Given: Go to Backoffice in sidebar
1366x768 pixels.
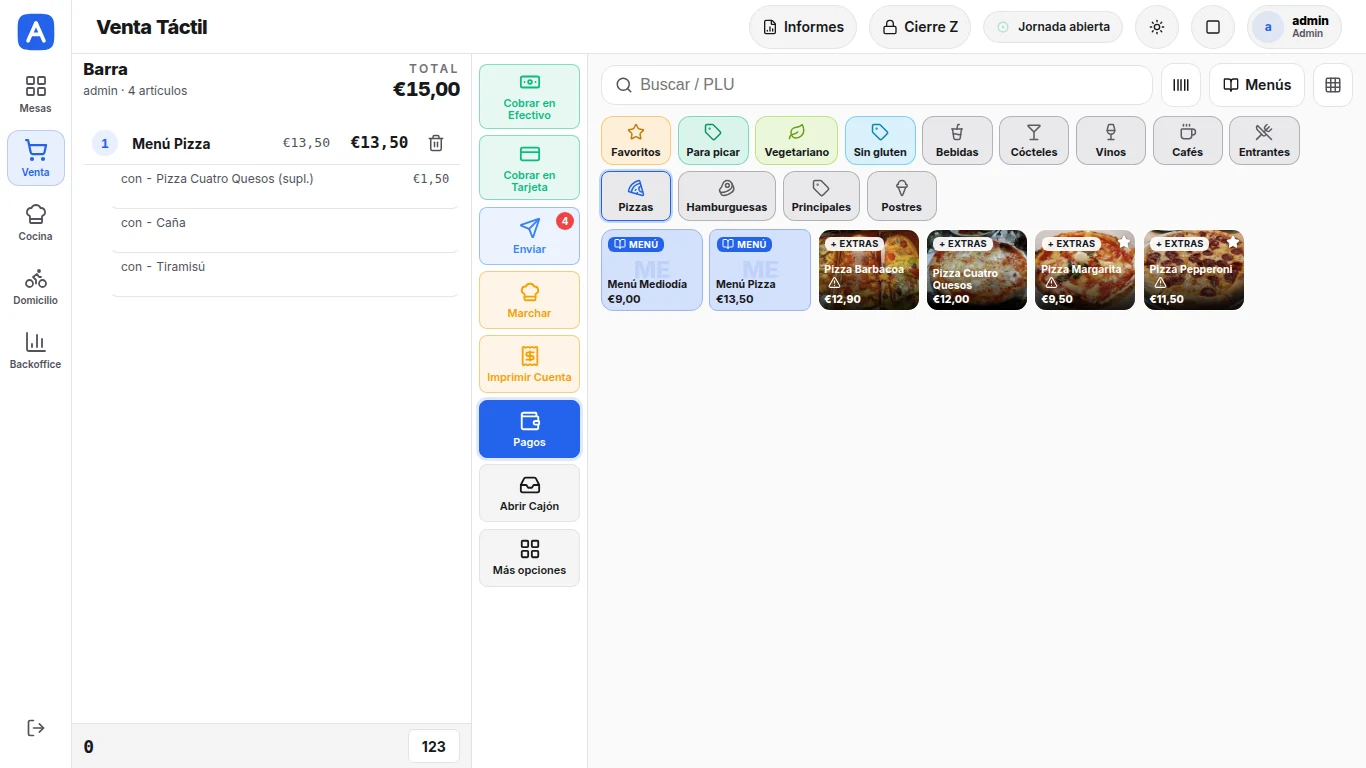Looking at the screenshot, I should (x=36, y=350).
